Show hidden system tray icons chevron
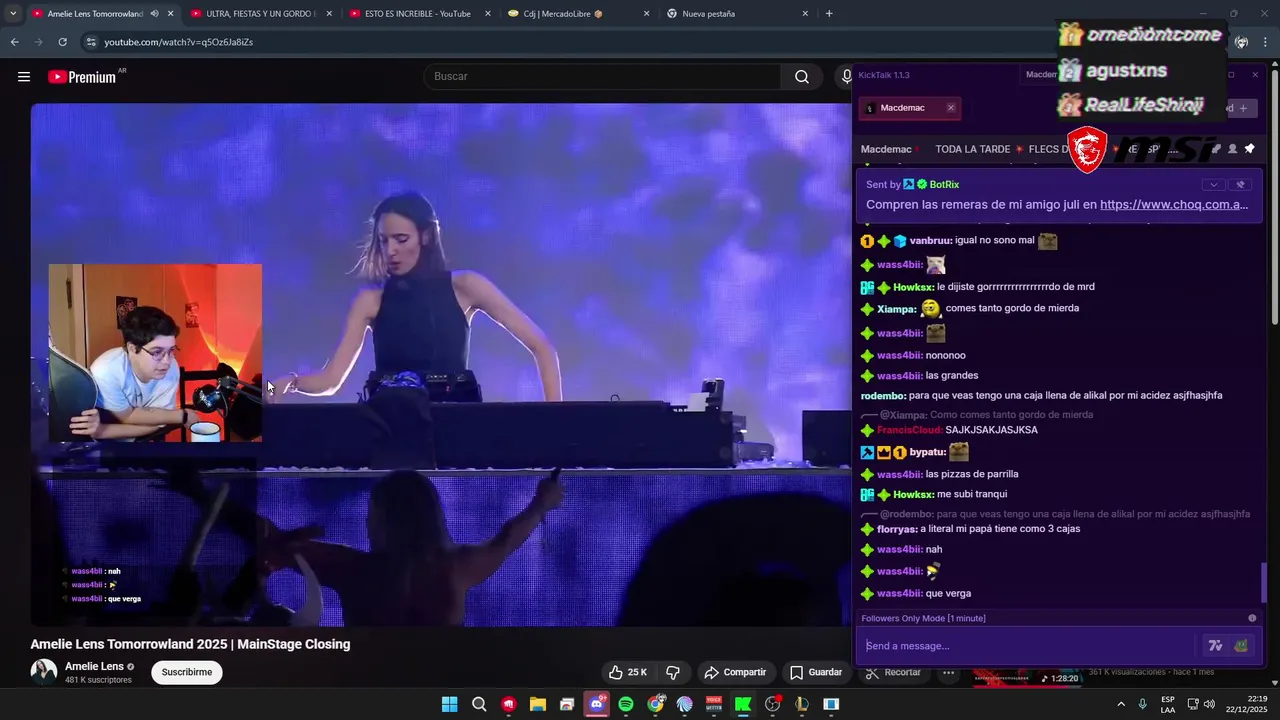This screenshot has height=720, width=1280. click(x=1121, y=704)
